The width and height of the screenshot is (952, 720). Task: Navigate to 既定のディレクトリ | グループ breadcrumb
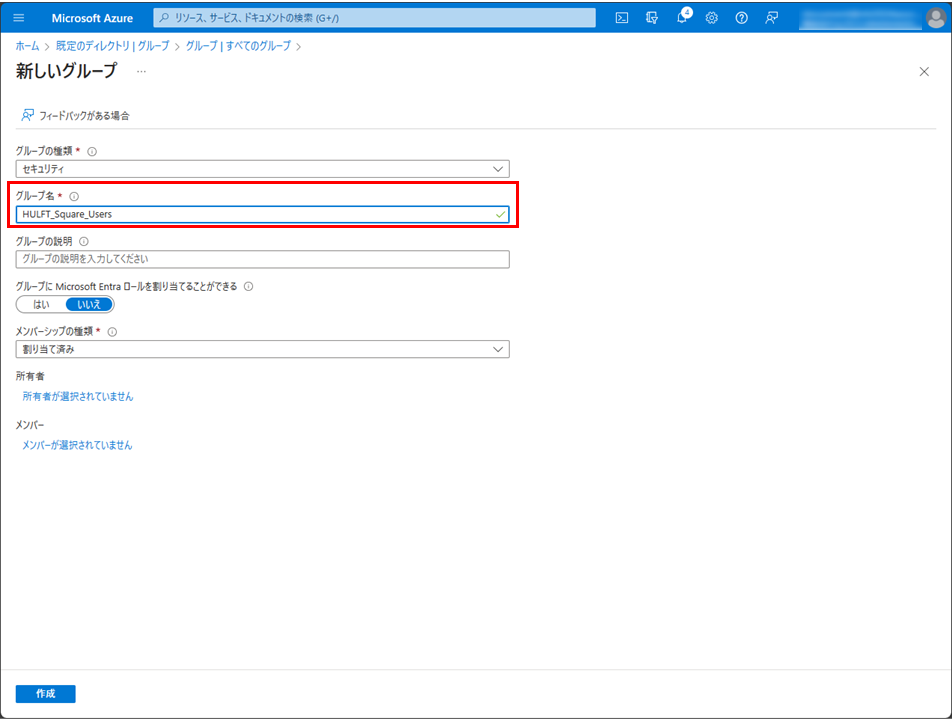(x=113, y=46)
